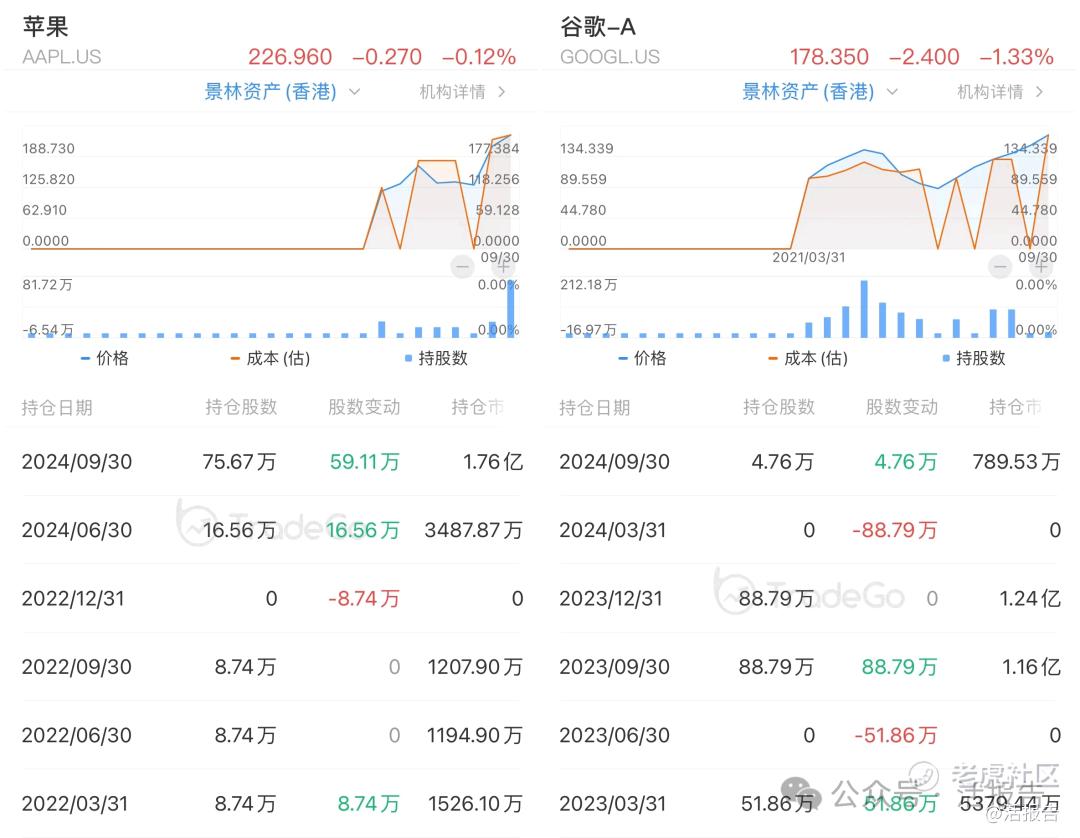
Task: Click latest holdings bar in Apple chart
Action: tap(511, 308)
